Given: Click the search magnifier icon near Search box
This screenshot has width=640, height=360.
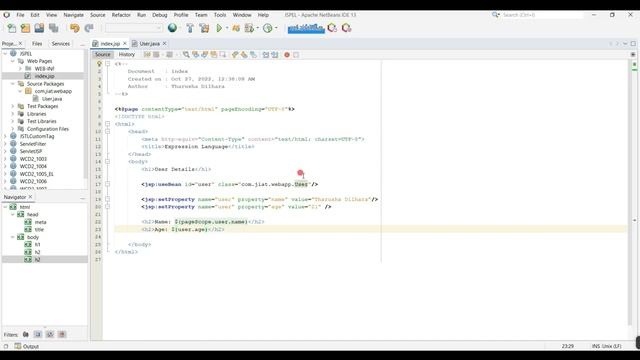Looking at the screenshot, I should coord(495,15).
